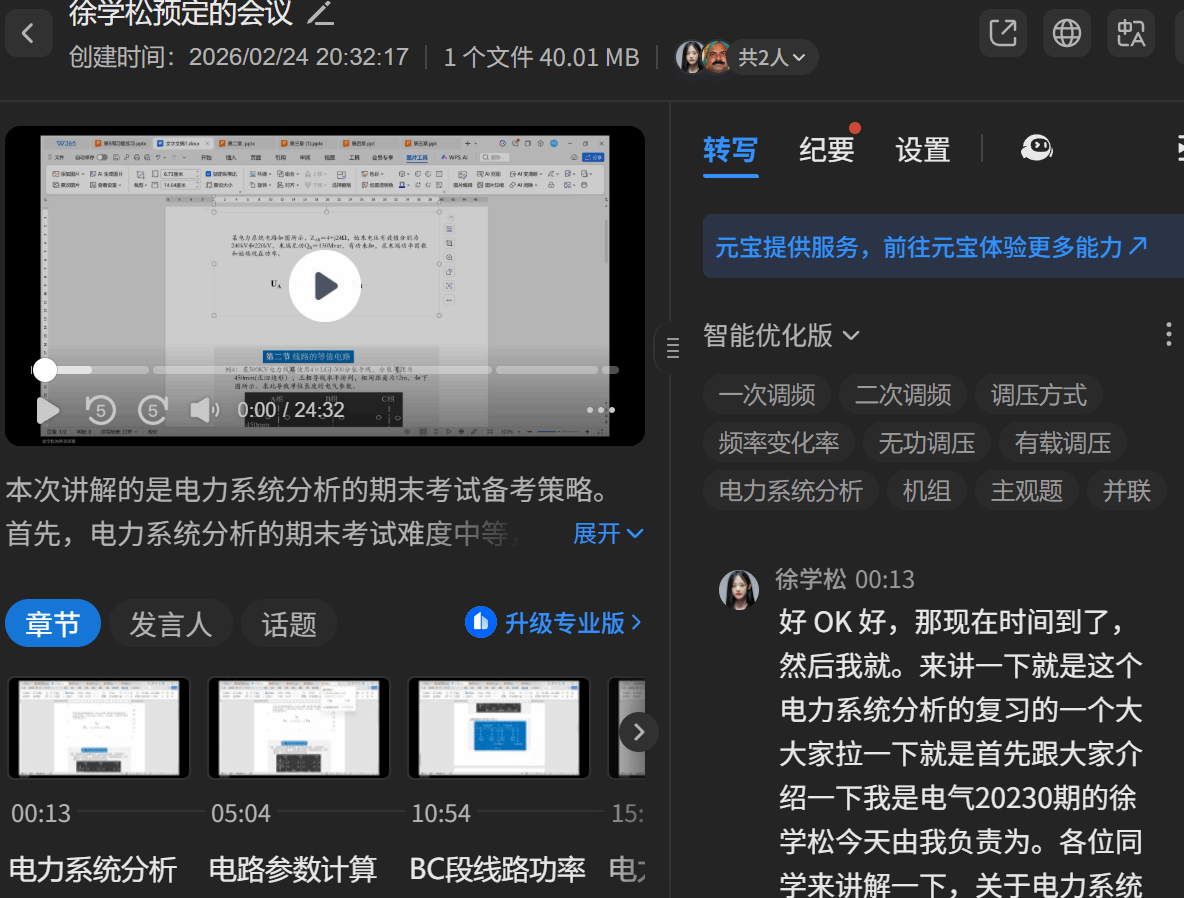The width and height of the screenshot is (1184, 898).
Task: Mute the video volume speaker
Action: point(204,410)
